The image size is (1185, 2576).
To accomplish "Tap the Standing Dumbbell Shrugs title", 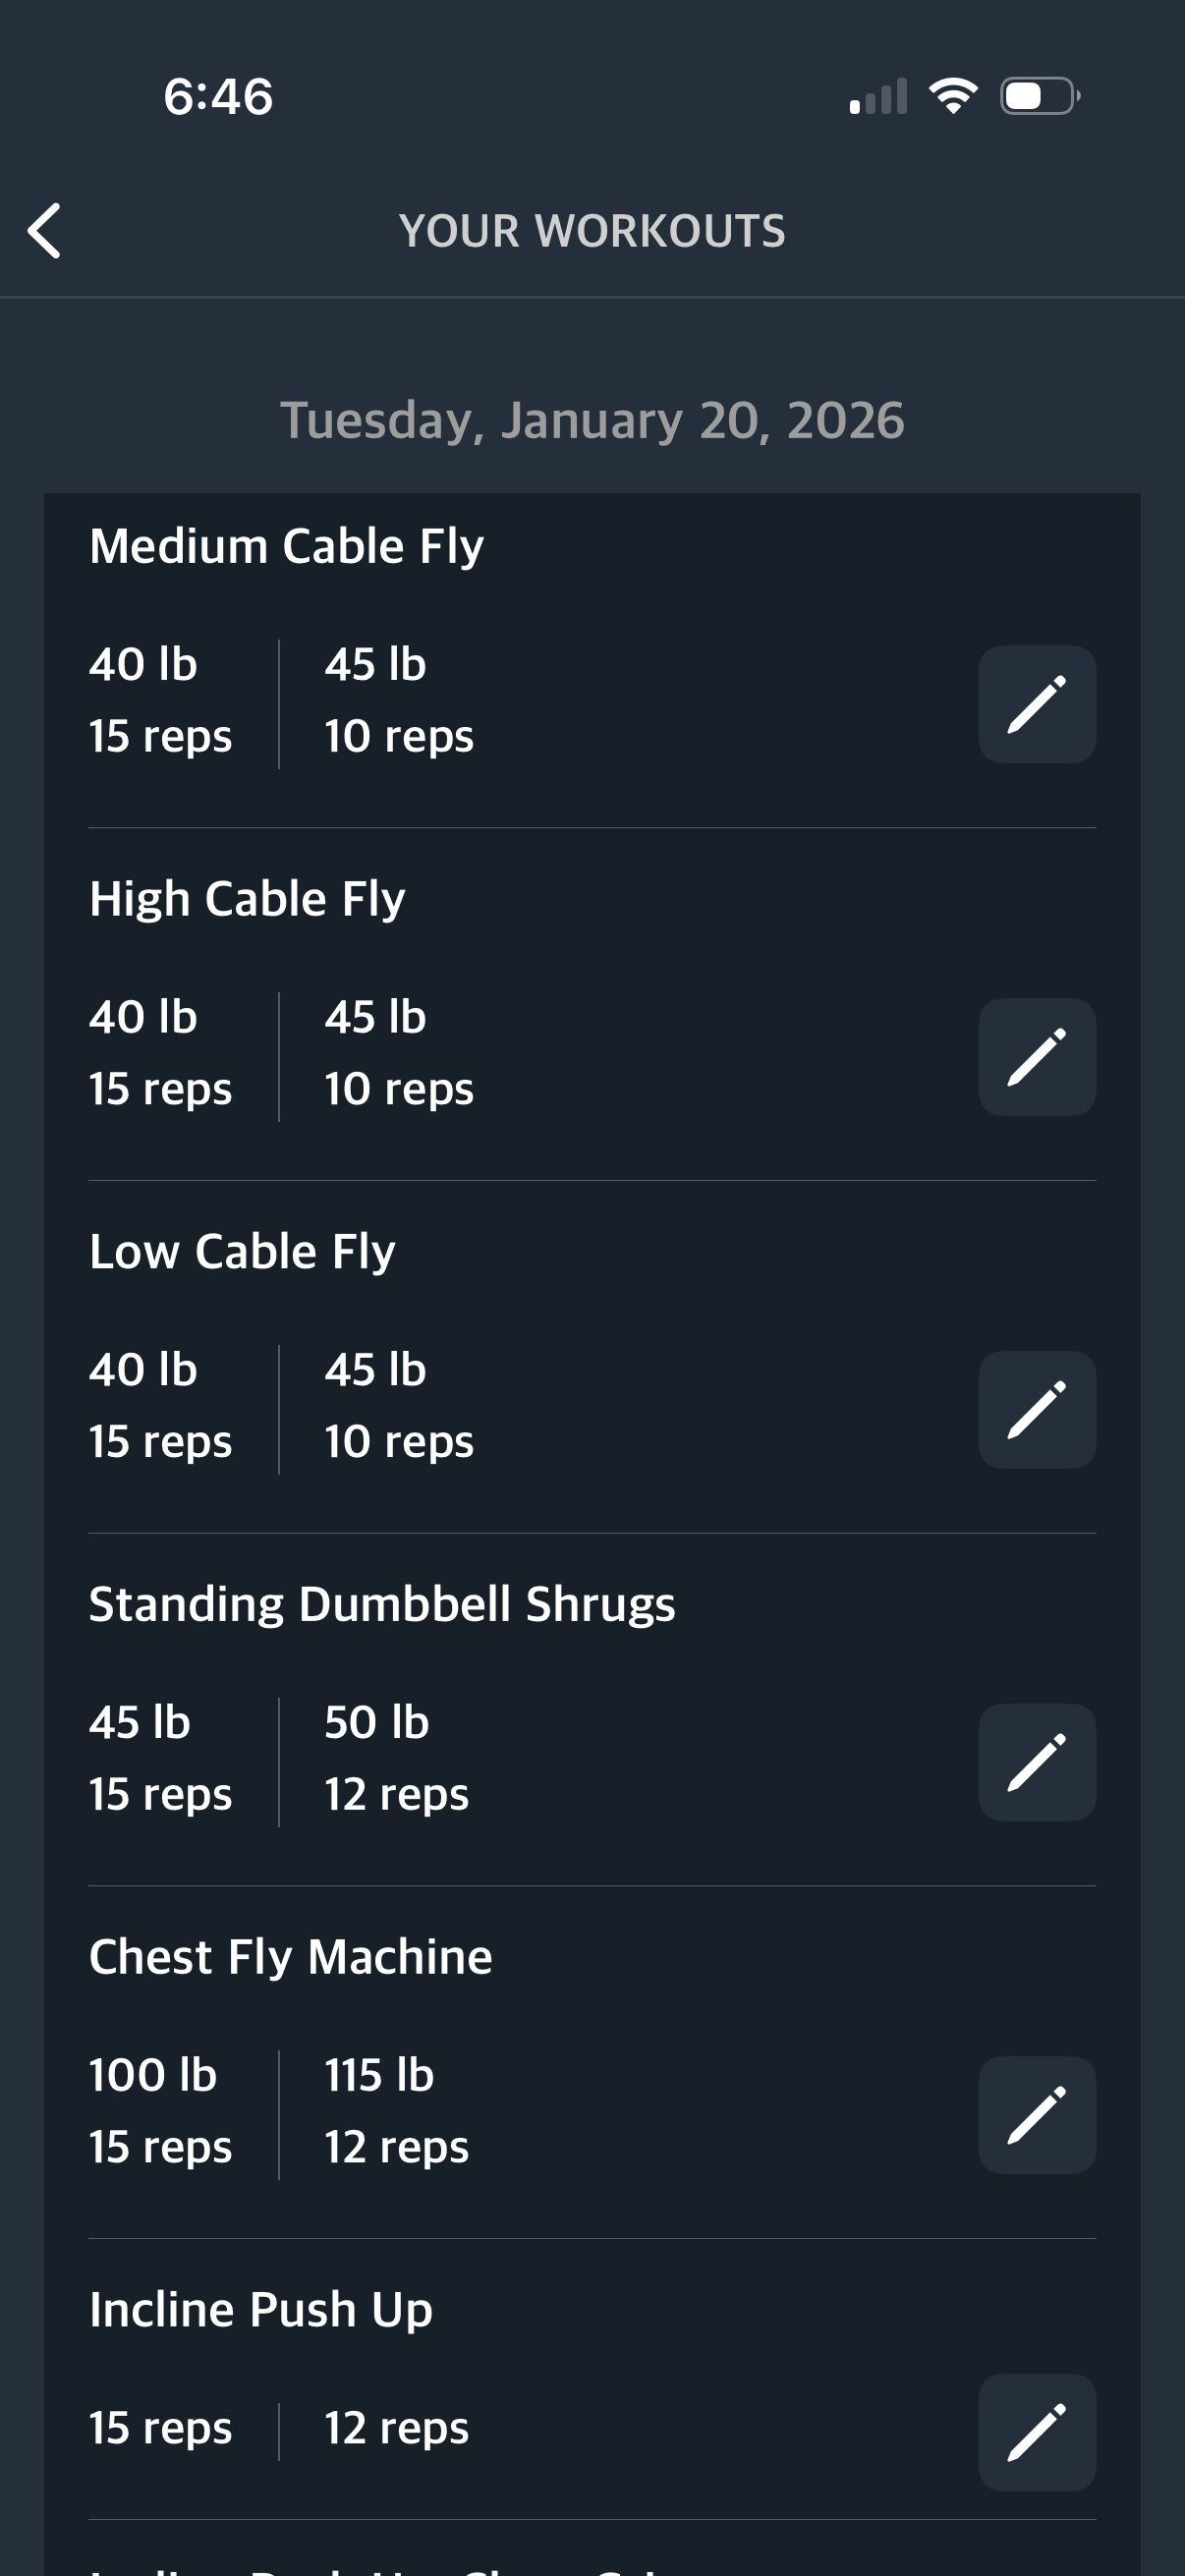I will click(382, 1604).
